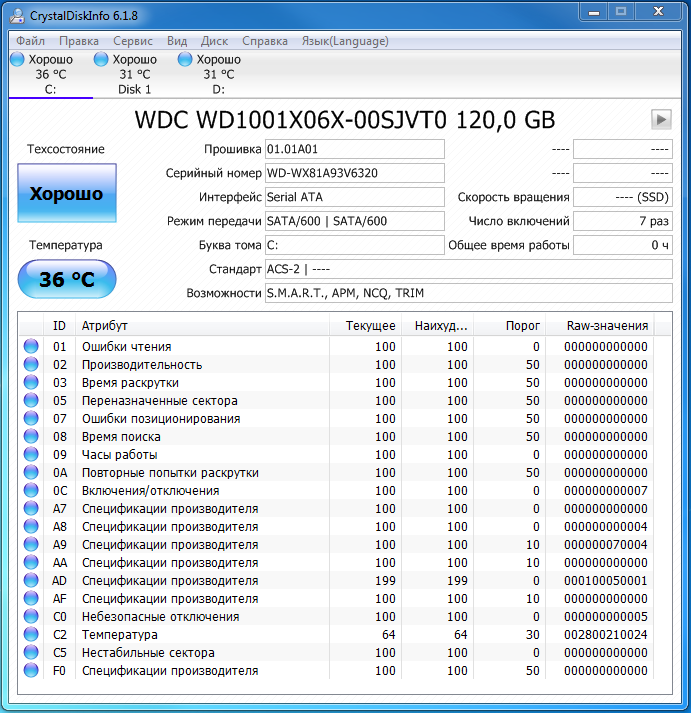
Task: Open the Справка menu
Action: (265, 41)
